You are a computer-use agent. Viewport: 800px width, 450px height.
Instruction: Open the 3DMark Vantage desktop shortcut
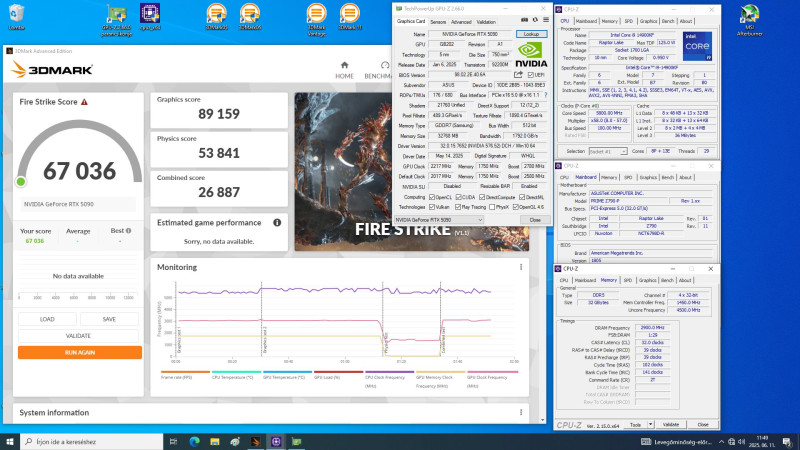tap(316, 19)
